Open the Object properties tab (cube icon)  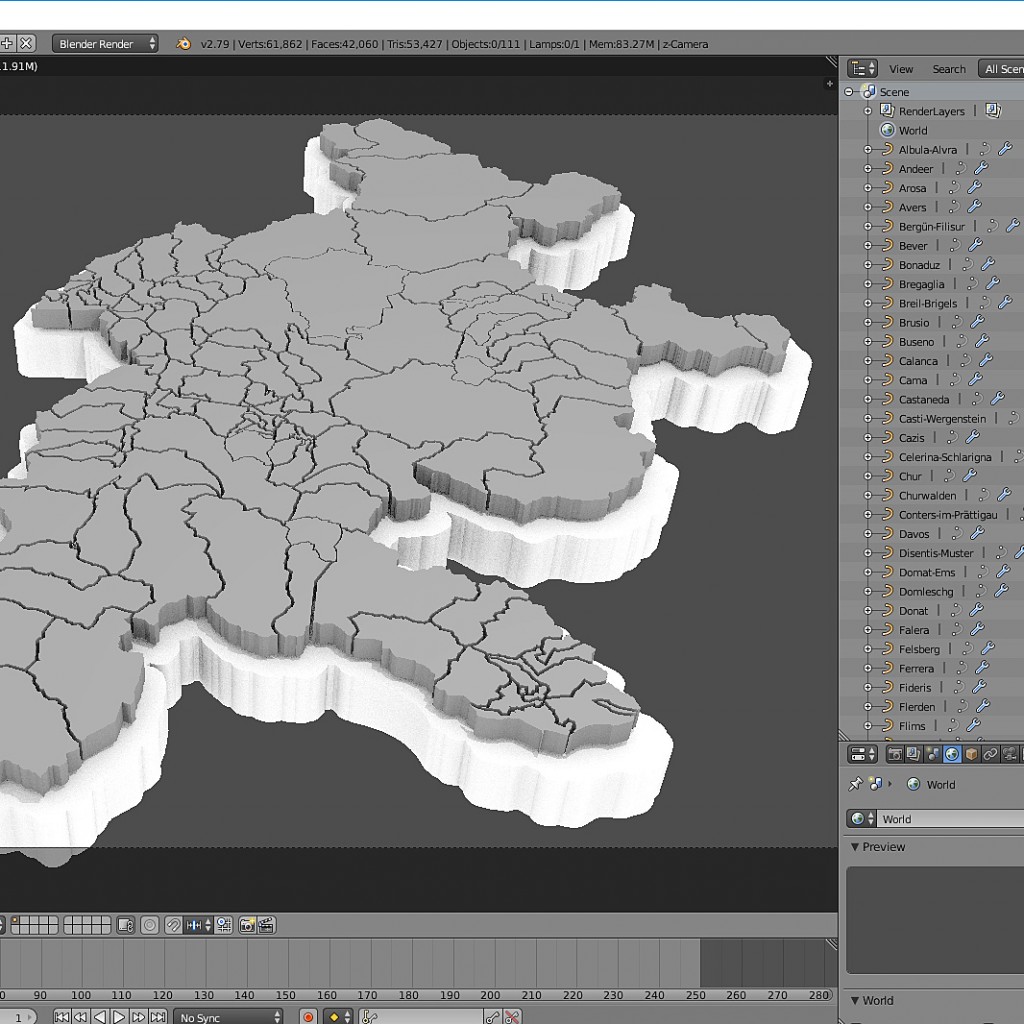pos(971,754)
